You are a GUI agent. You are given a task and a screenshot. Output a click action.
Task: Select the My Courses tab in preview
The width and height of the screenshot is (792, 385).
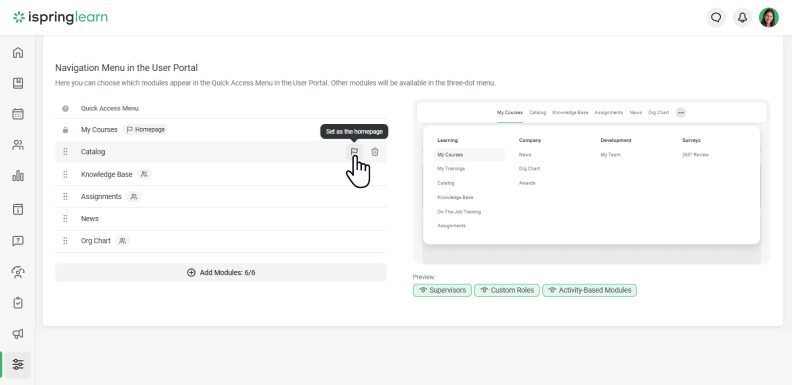click(510, 113)
